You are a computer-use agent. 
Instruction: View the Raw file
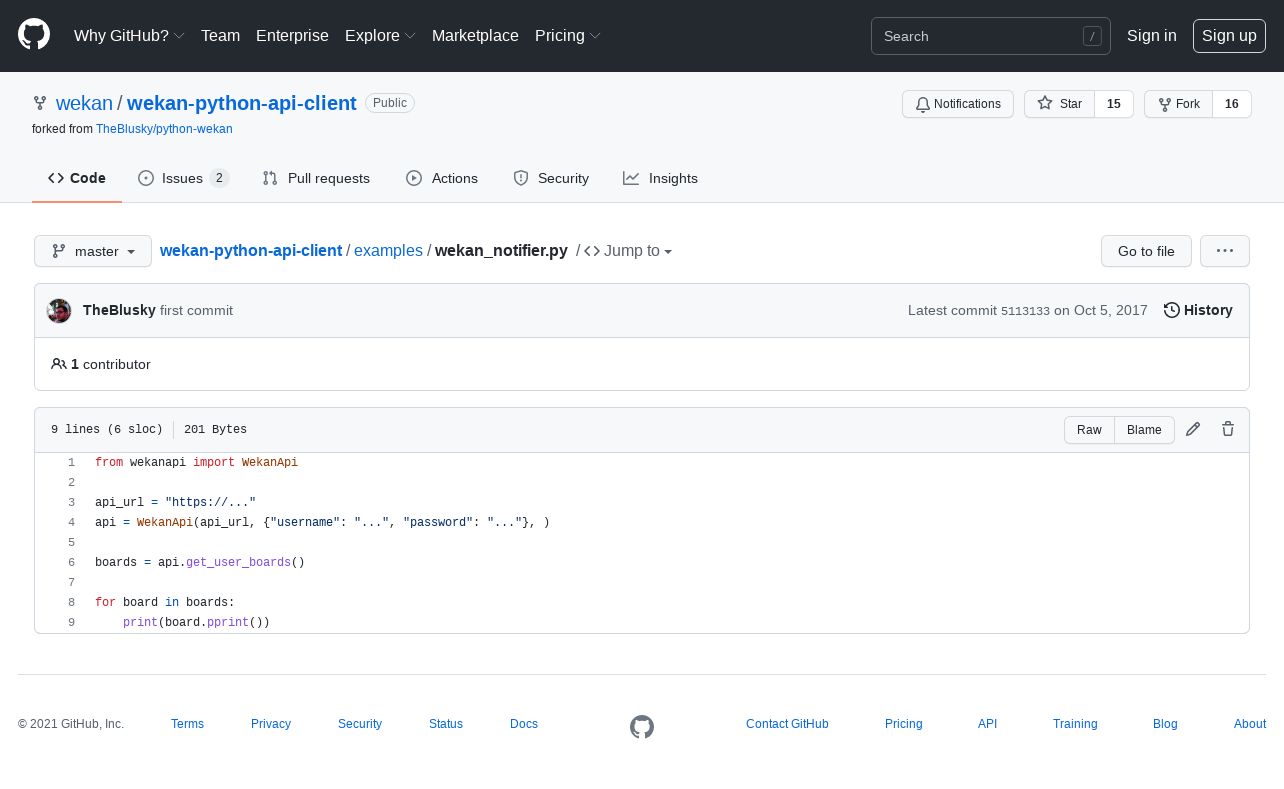click(x=1089, y=430)
